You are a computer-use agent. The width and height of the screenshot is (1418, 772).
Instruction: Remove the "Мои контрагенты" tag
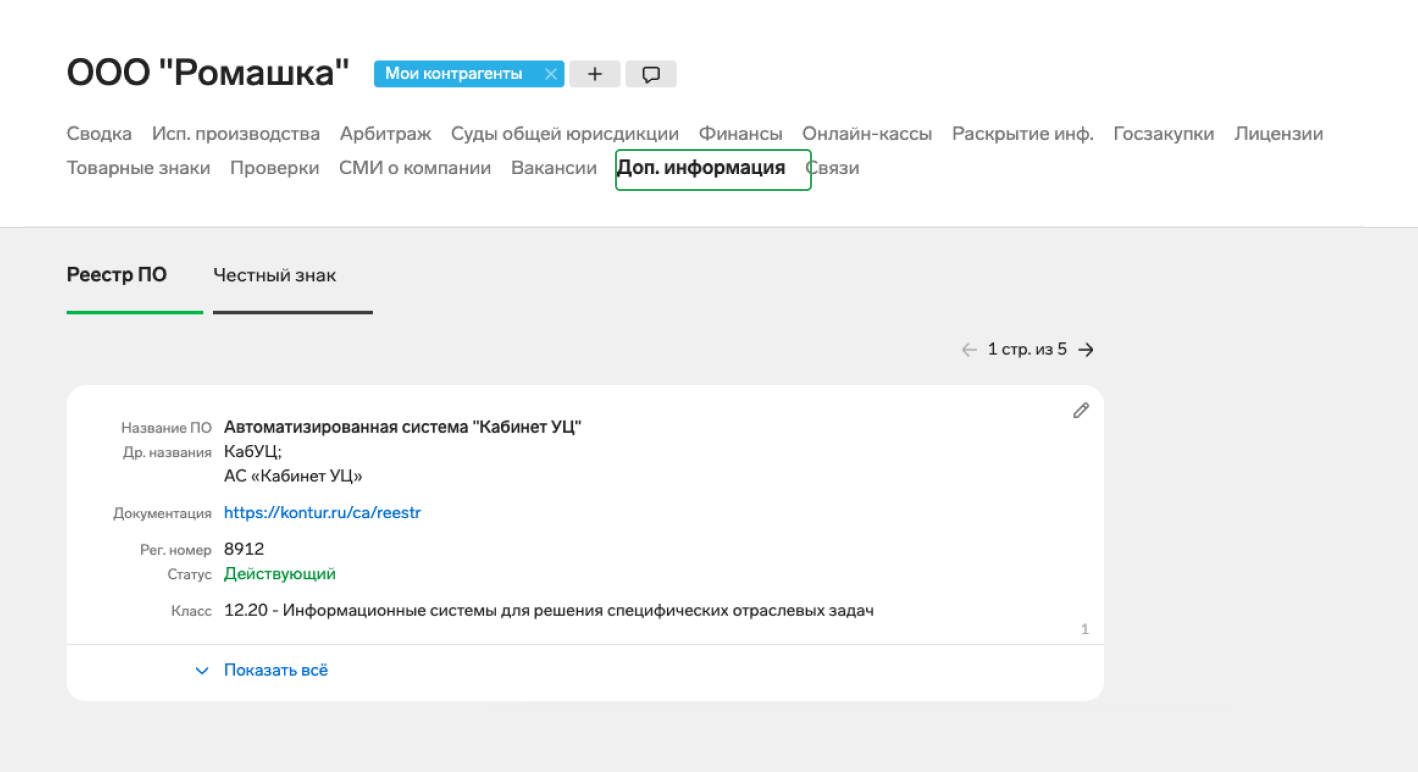pos(550,73)
